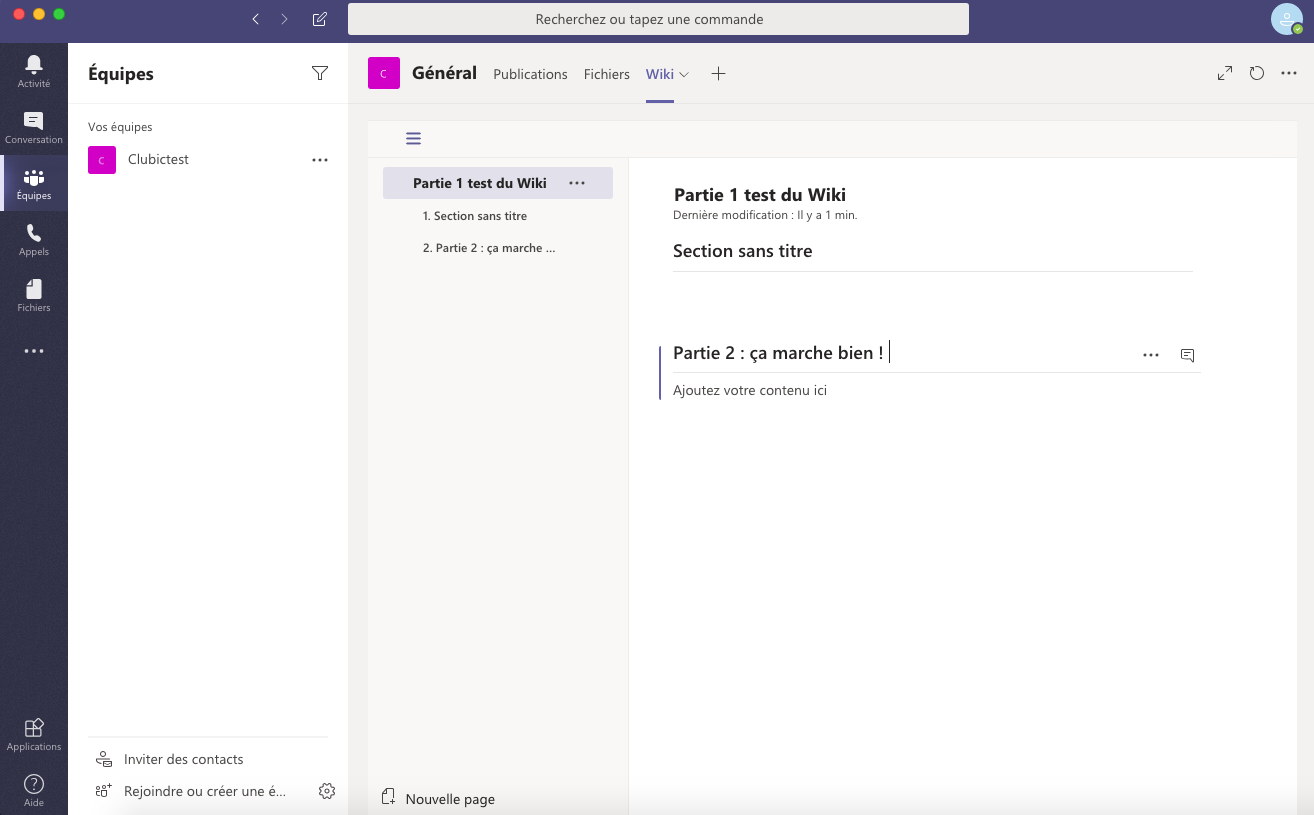Select the Équipes sidebar icon
1314x815 pixels.
point(33,183)
